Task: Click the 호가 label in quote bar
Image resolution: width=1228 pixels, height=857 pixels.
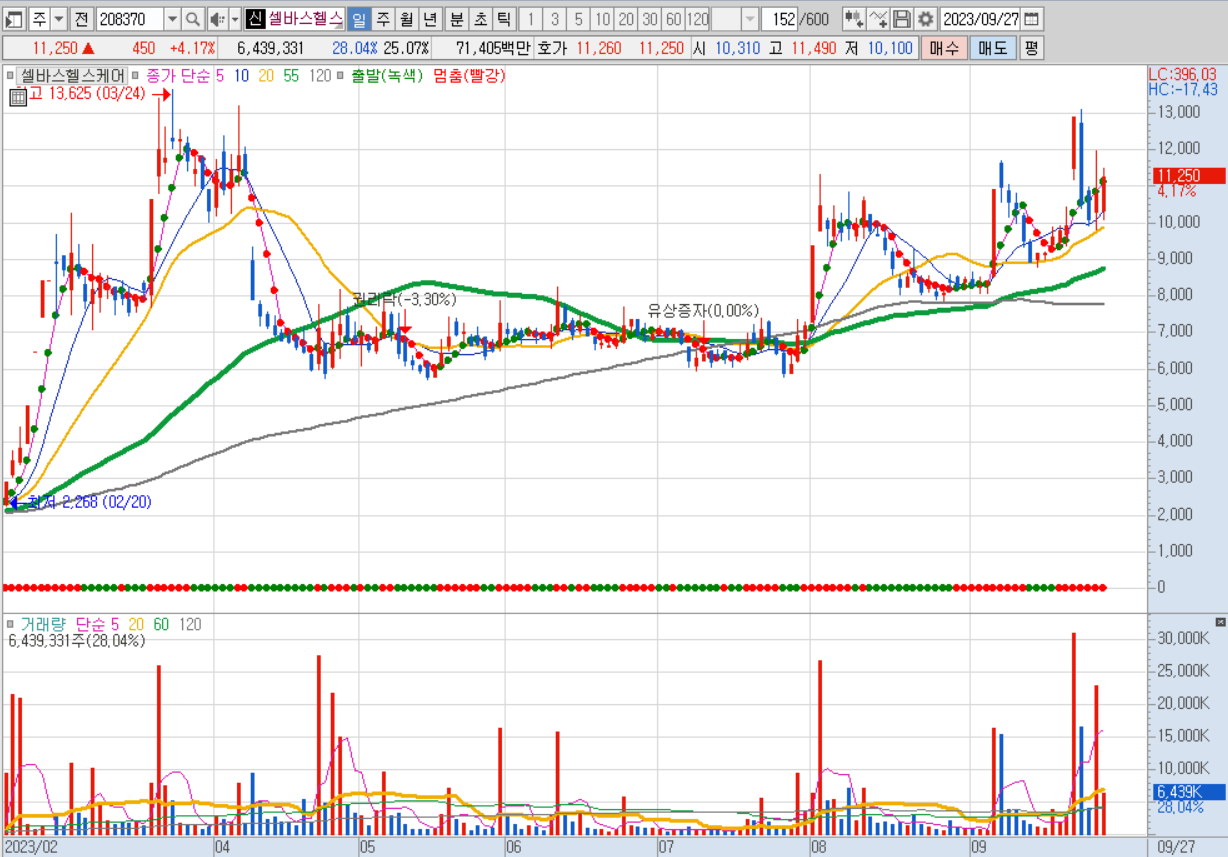Action: [x=551, y=48]
